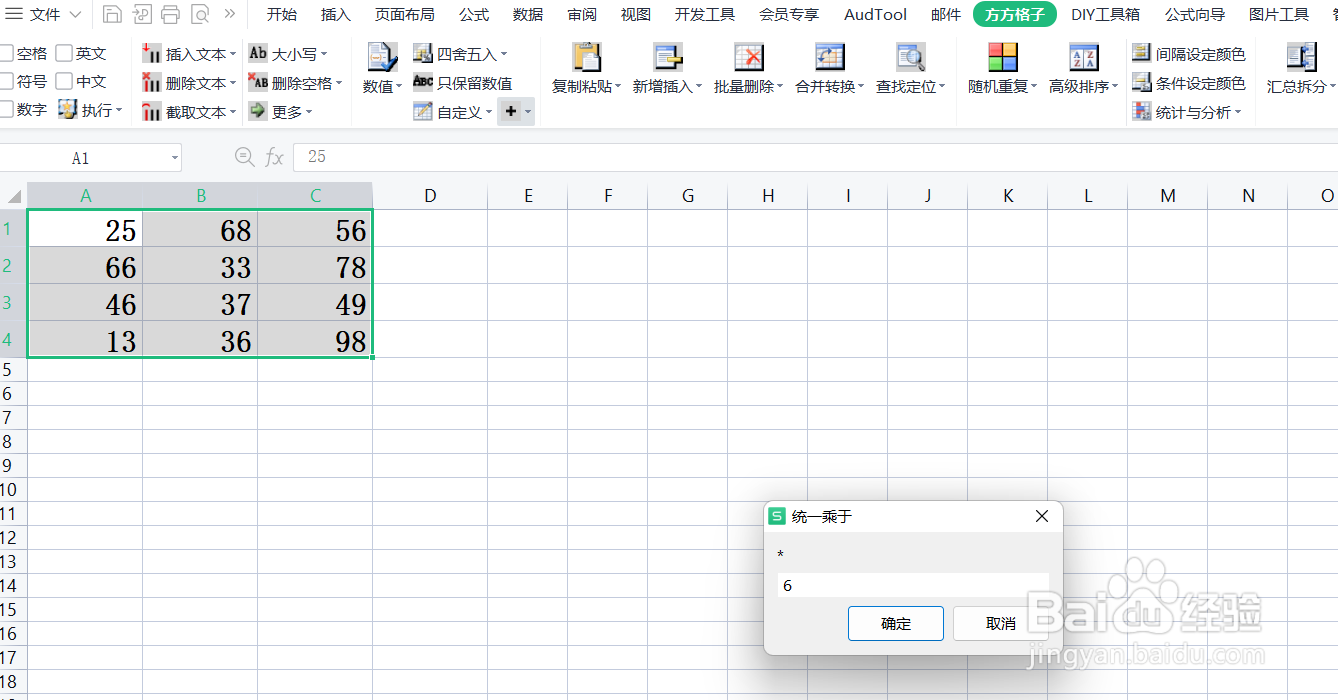Image resolution: width=1338 pixels, height=700 pixels.
Task: Click the 条件设定颜色 button
Action: 1188,82
